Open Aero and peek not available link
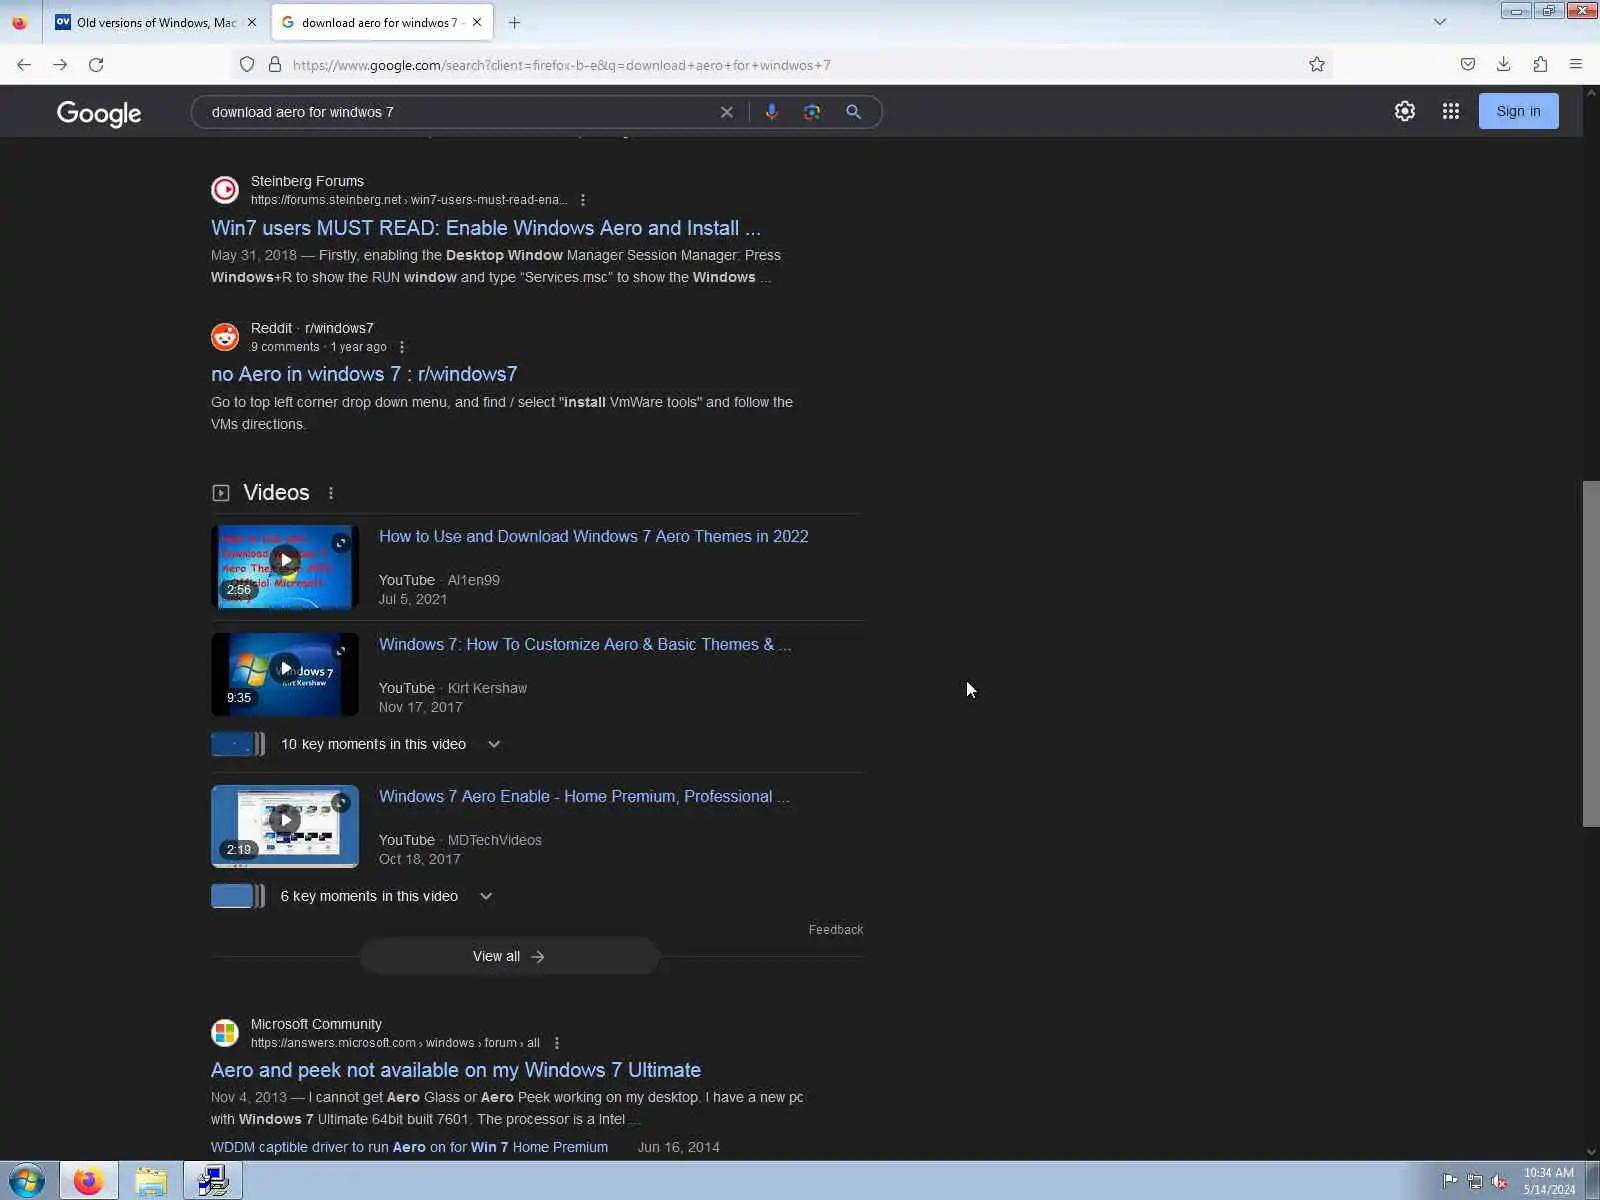This screenshot has width=1600, height=1200. click(x=456, y=1070)
